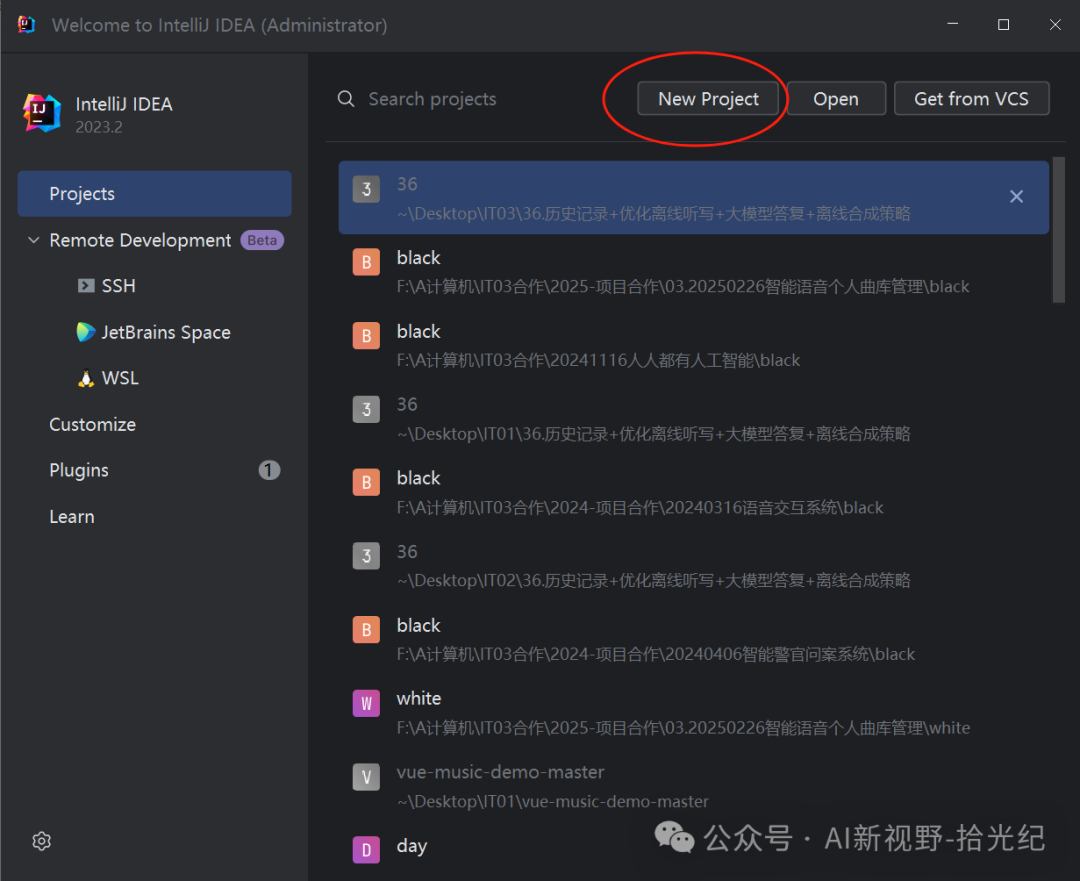1080x881 pixels.
Task: Open black project in 人人都有人工智能
Action: pos(694,346)
